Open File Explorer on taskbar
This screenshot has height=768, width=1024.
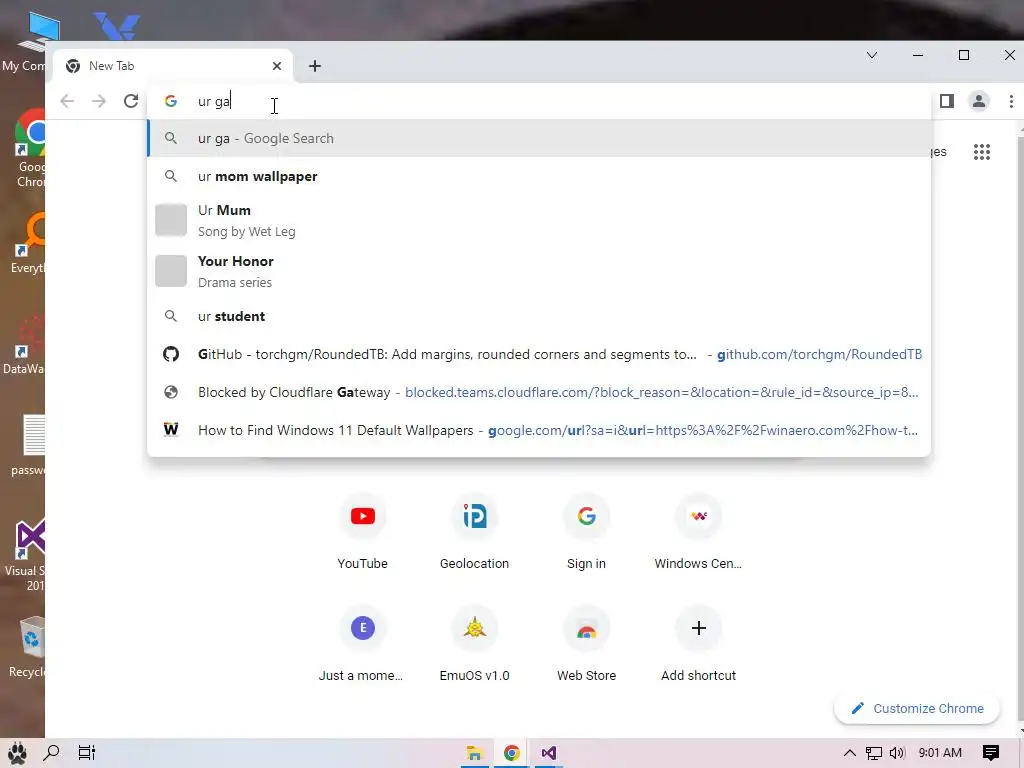coord(474,753)
